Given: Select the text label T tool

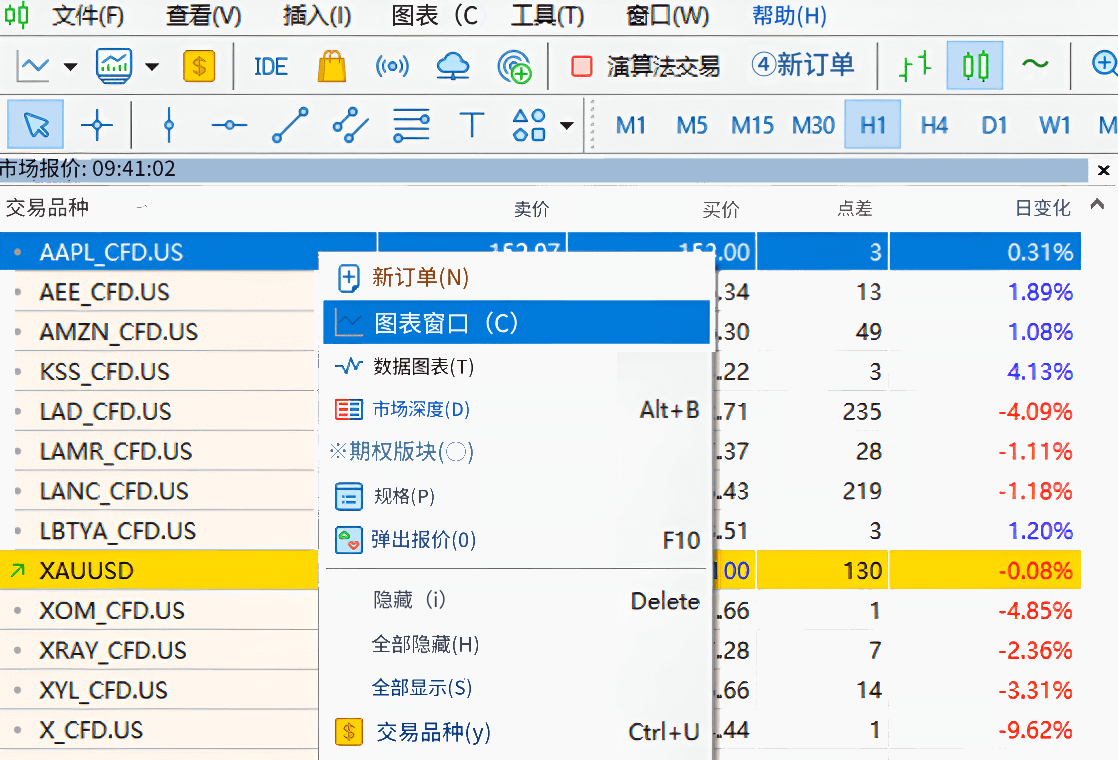Looking at the screenshot, I should coord(471,125).
